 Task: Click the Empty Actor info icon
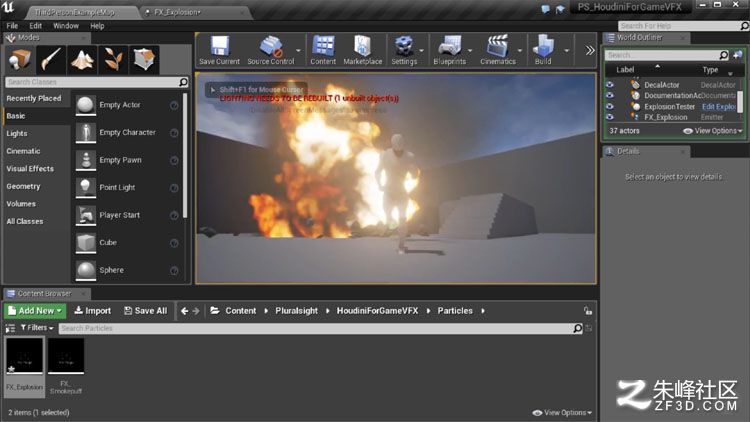(174, 105)
